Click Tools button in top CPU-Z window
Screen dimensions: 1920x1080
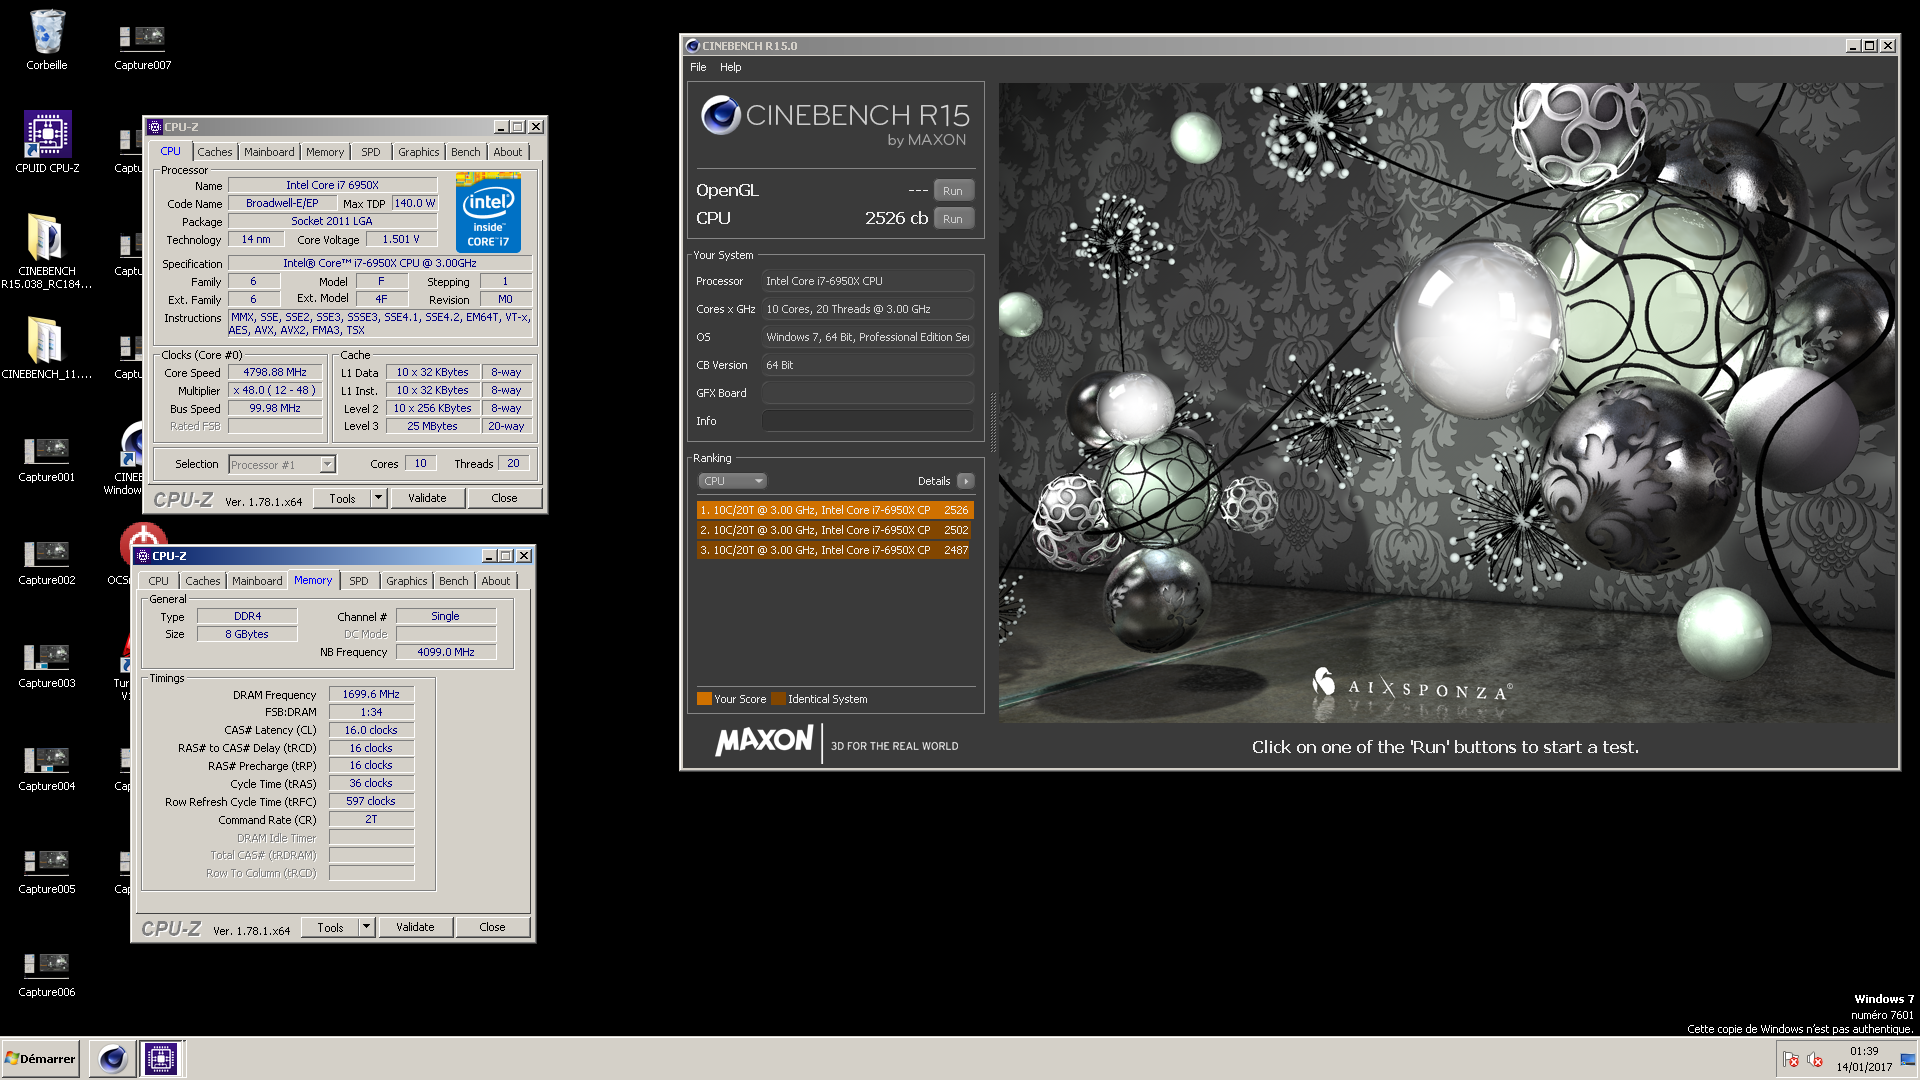tap(342, 498)
